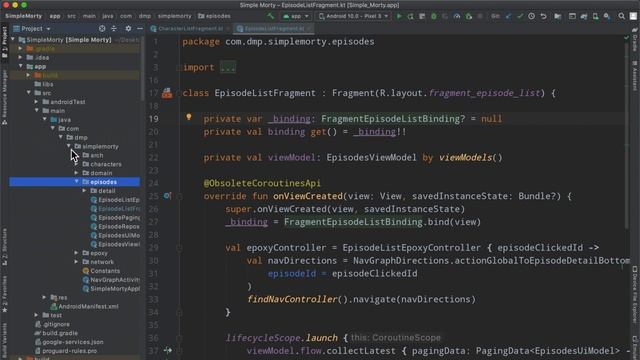The image size is (640, 360).
Task: Collapse all nodes in Project panel
Action: 114,29
